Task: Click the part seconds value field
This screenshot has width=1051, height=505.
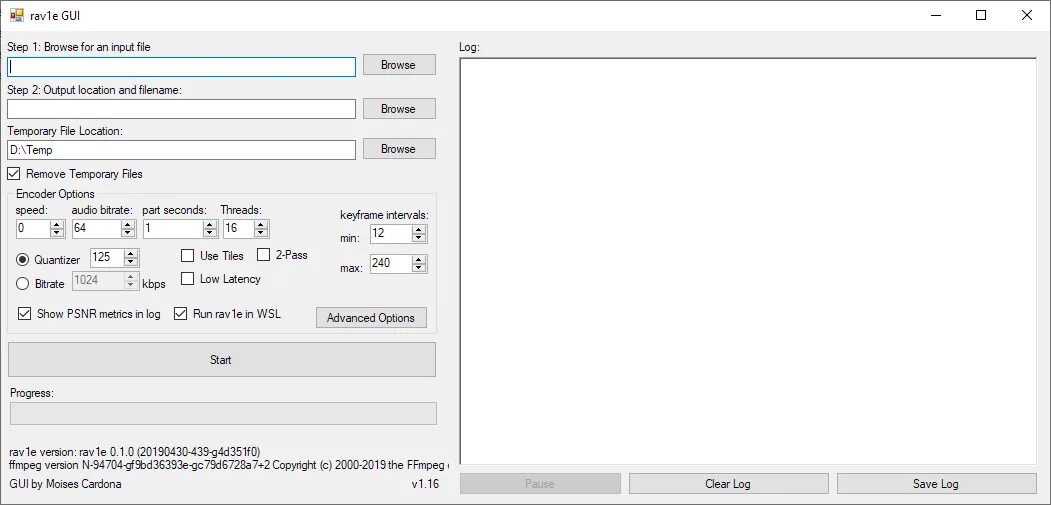Action: 172,229
